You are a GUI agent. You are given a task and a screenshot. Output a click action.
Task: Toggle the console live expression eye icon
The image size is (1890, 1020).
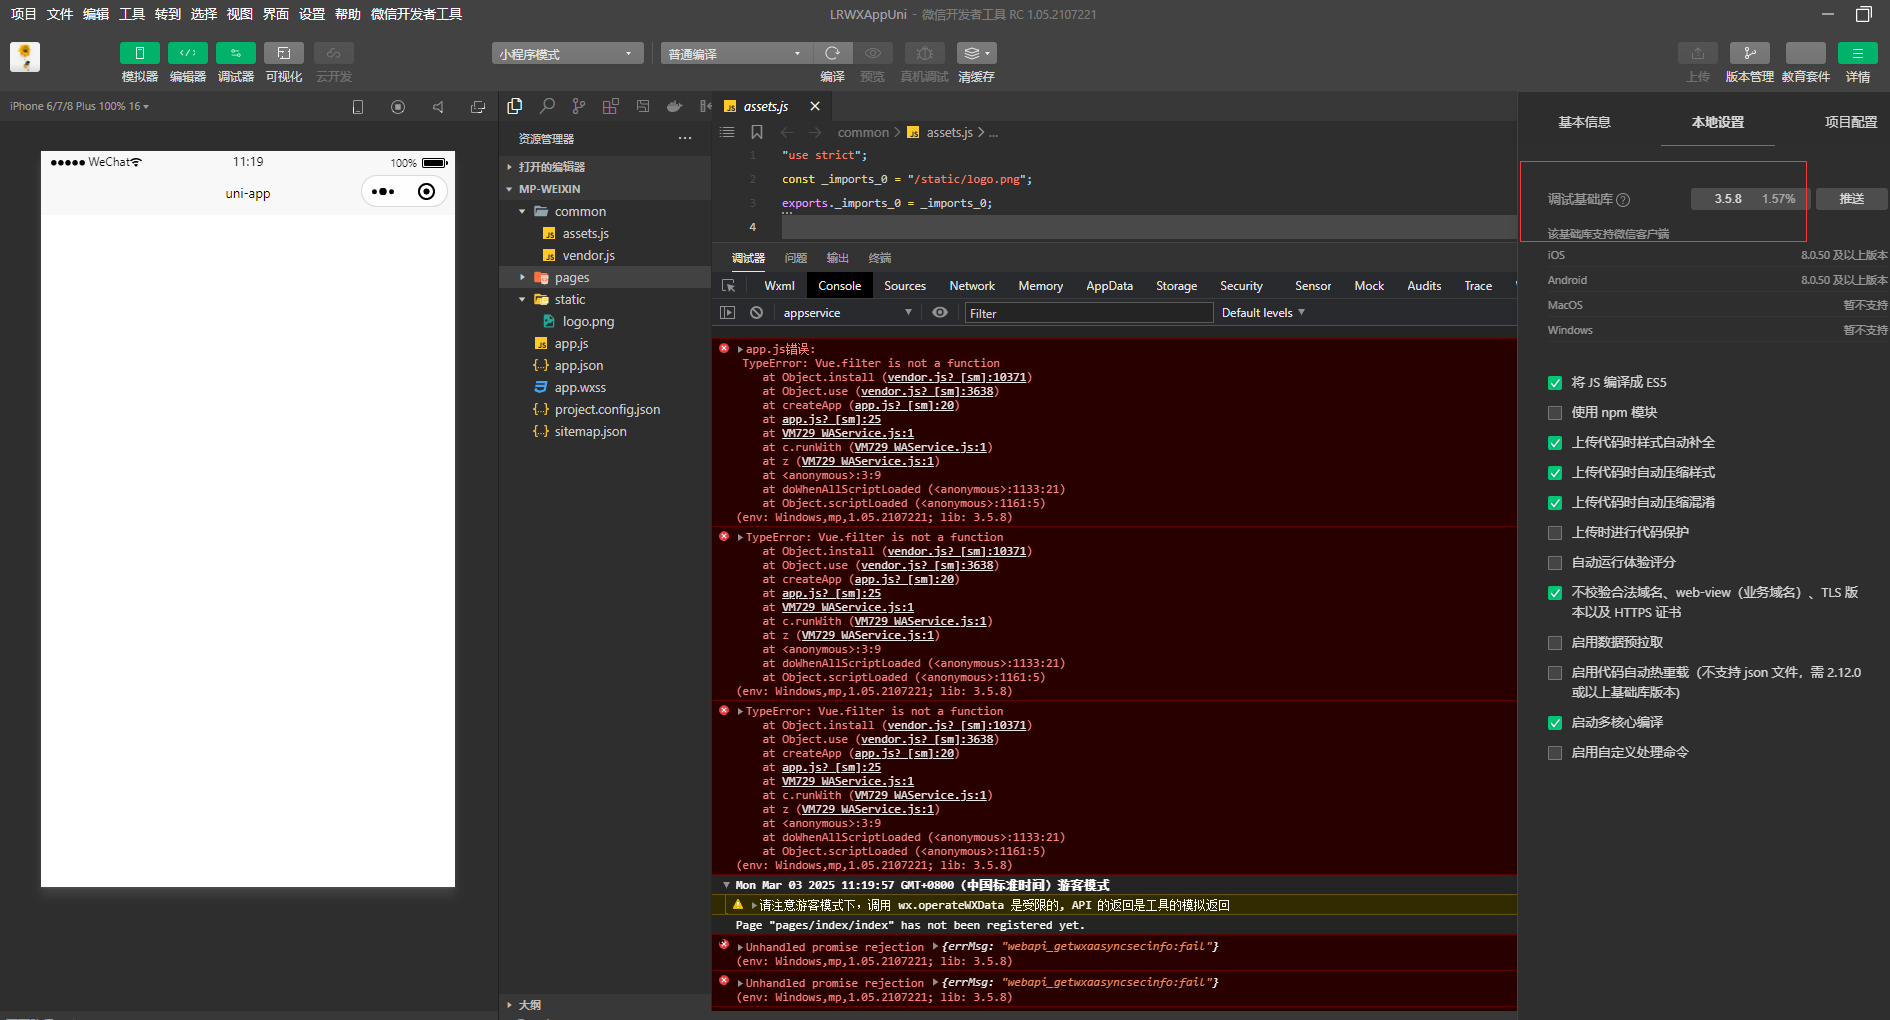click(x=940, y=313)
